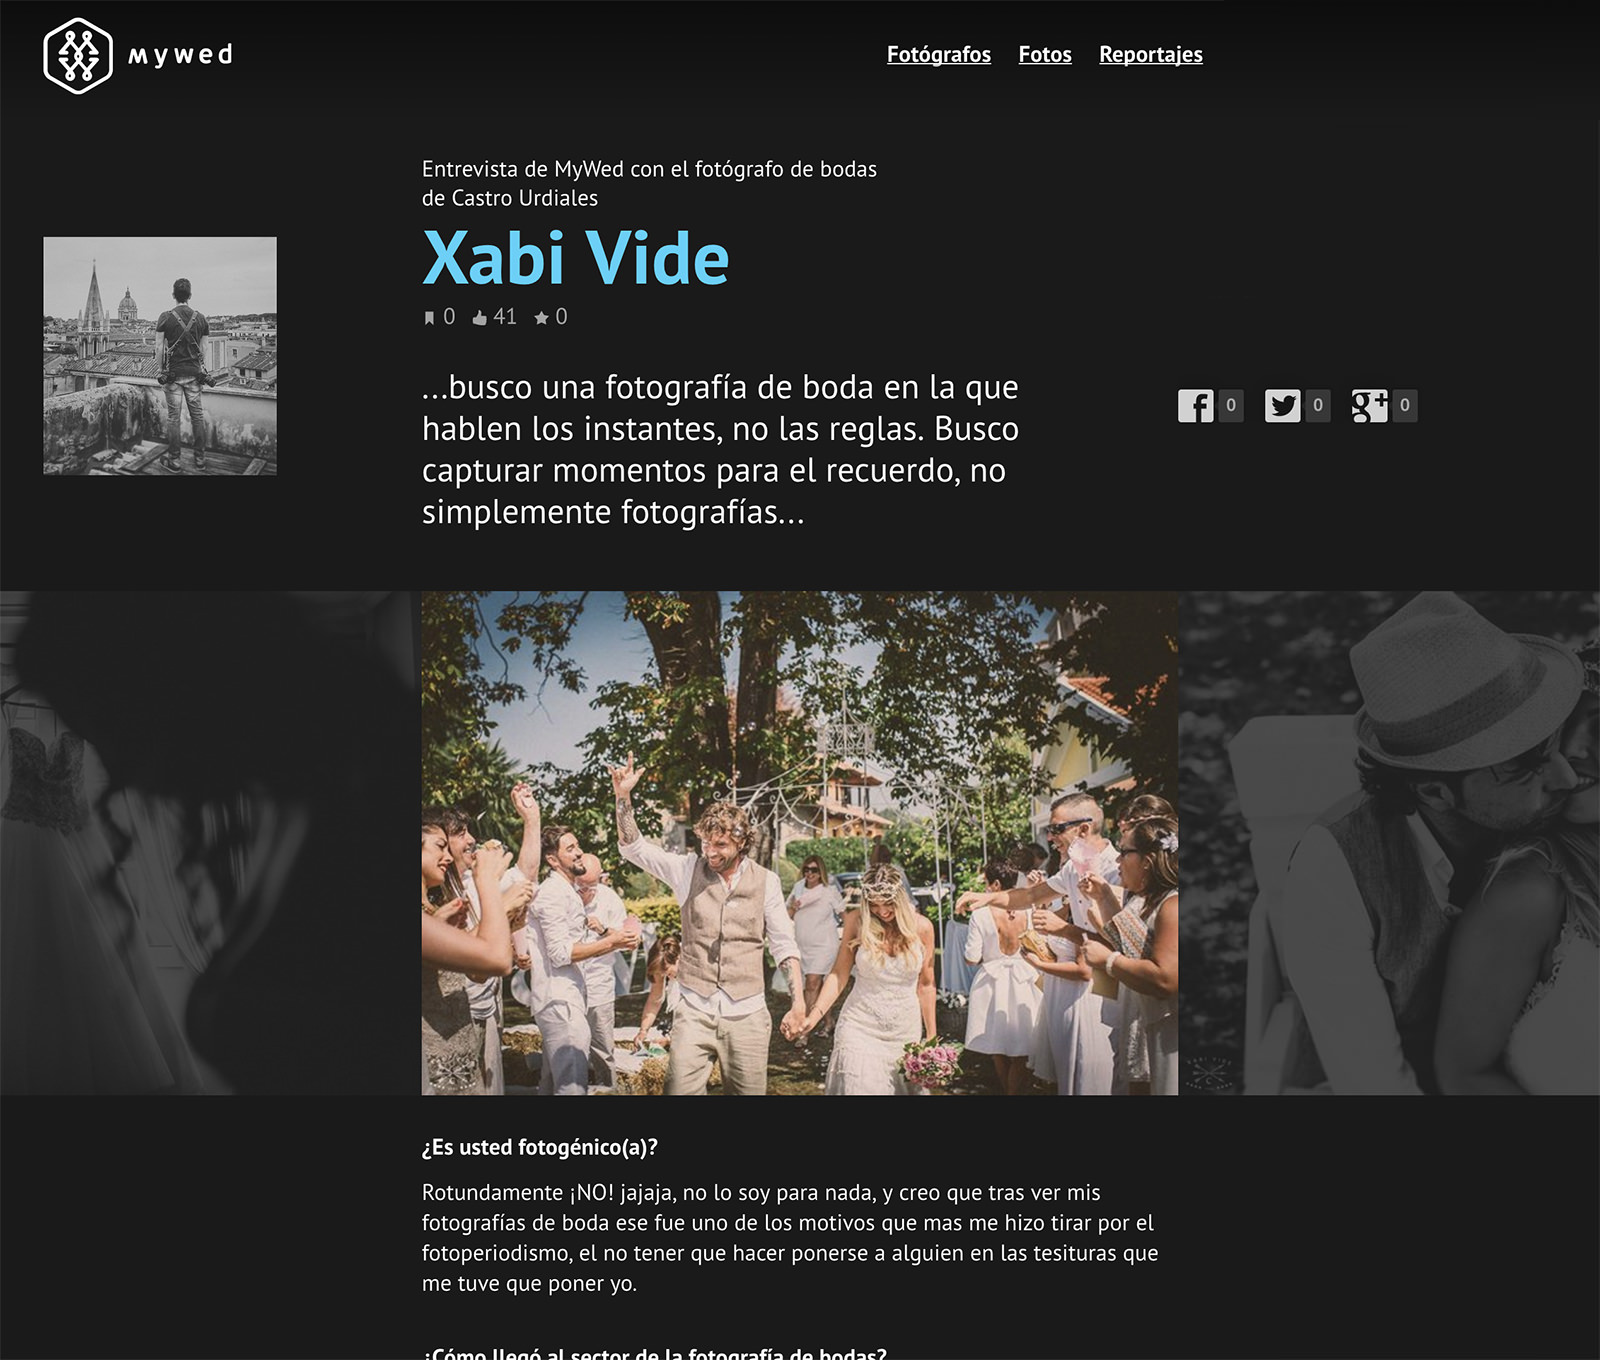
Task: Share the interview via Google Plus icon
Action: click(x=1369, y=405)
